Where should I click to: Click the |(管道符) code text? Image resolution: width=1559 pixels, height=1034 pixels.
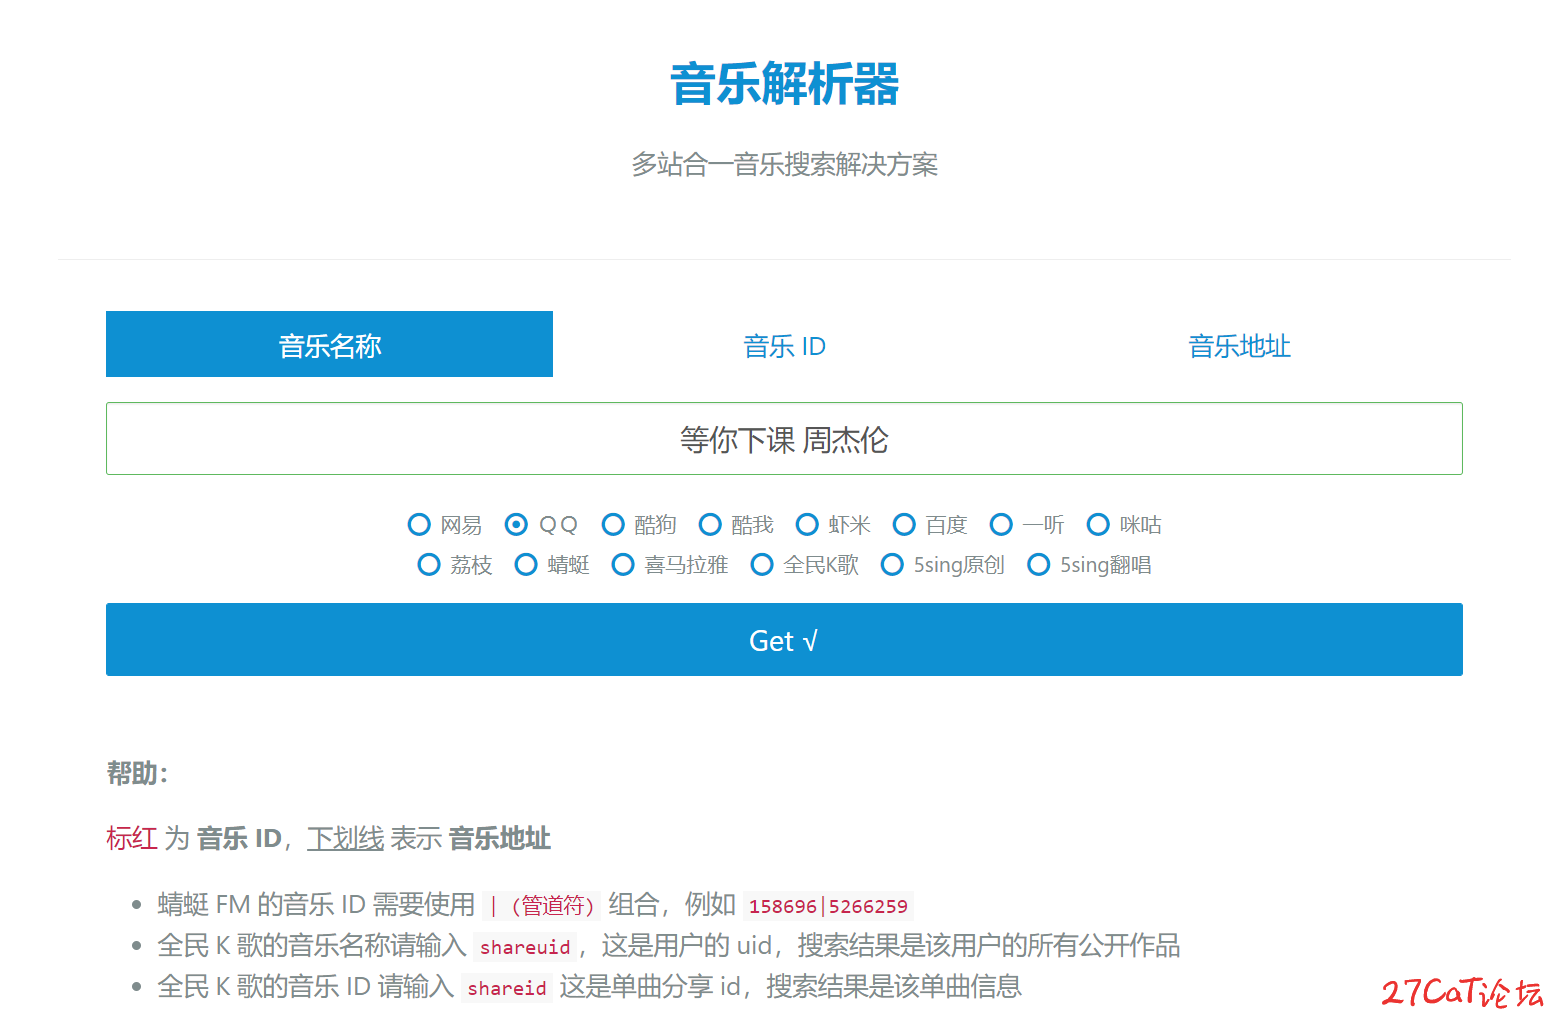541,906
